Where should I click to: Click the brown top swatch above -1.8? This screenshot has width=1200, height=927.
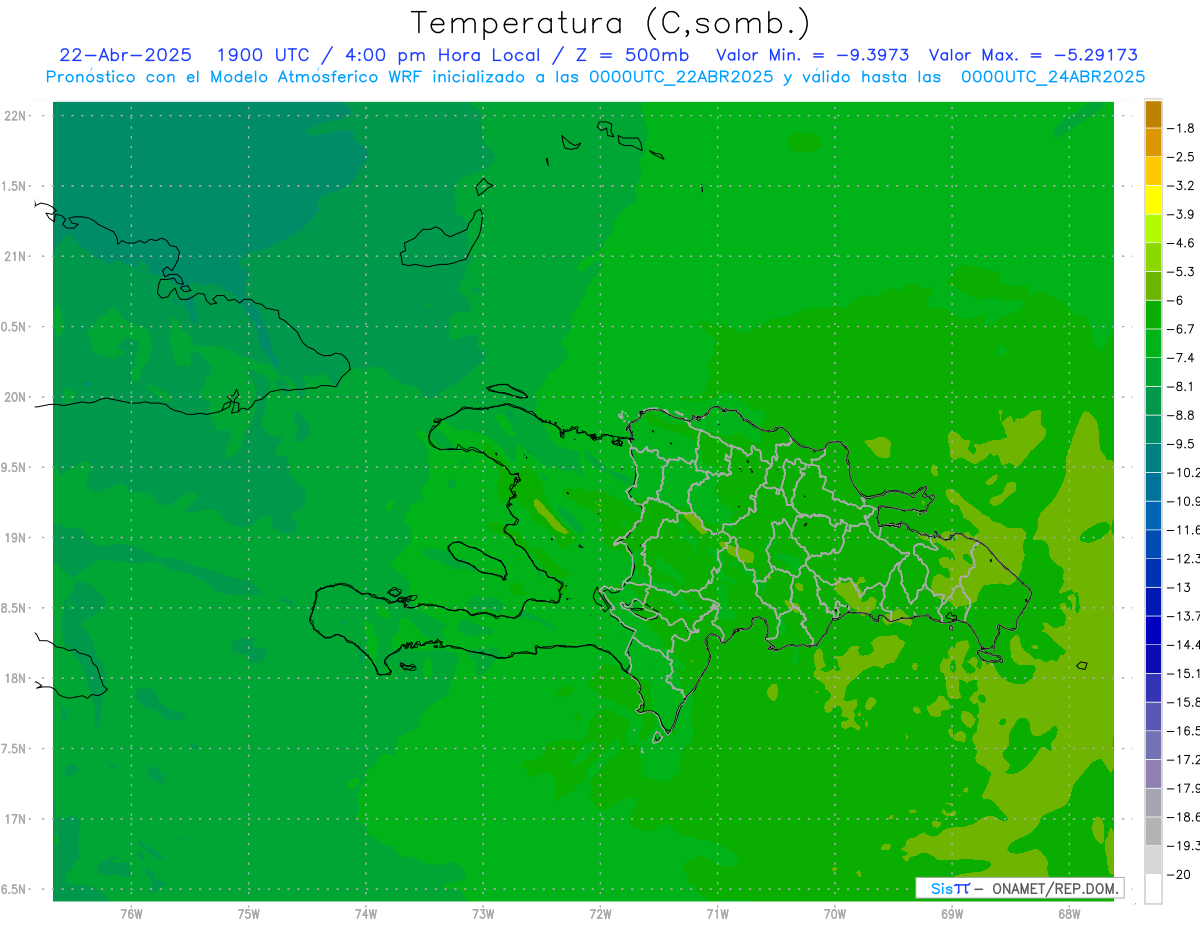point(1153,114)
